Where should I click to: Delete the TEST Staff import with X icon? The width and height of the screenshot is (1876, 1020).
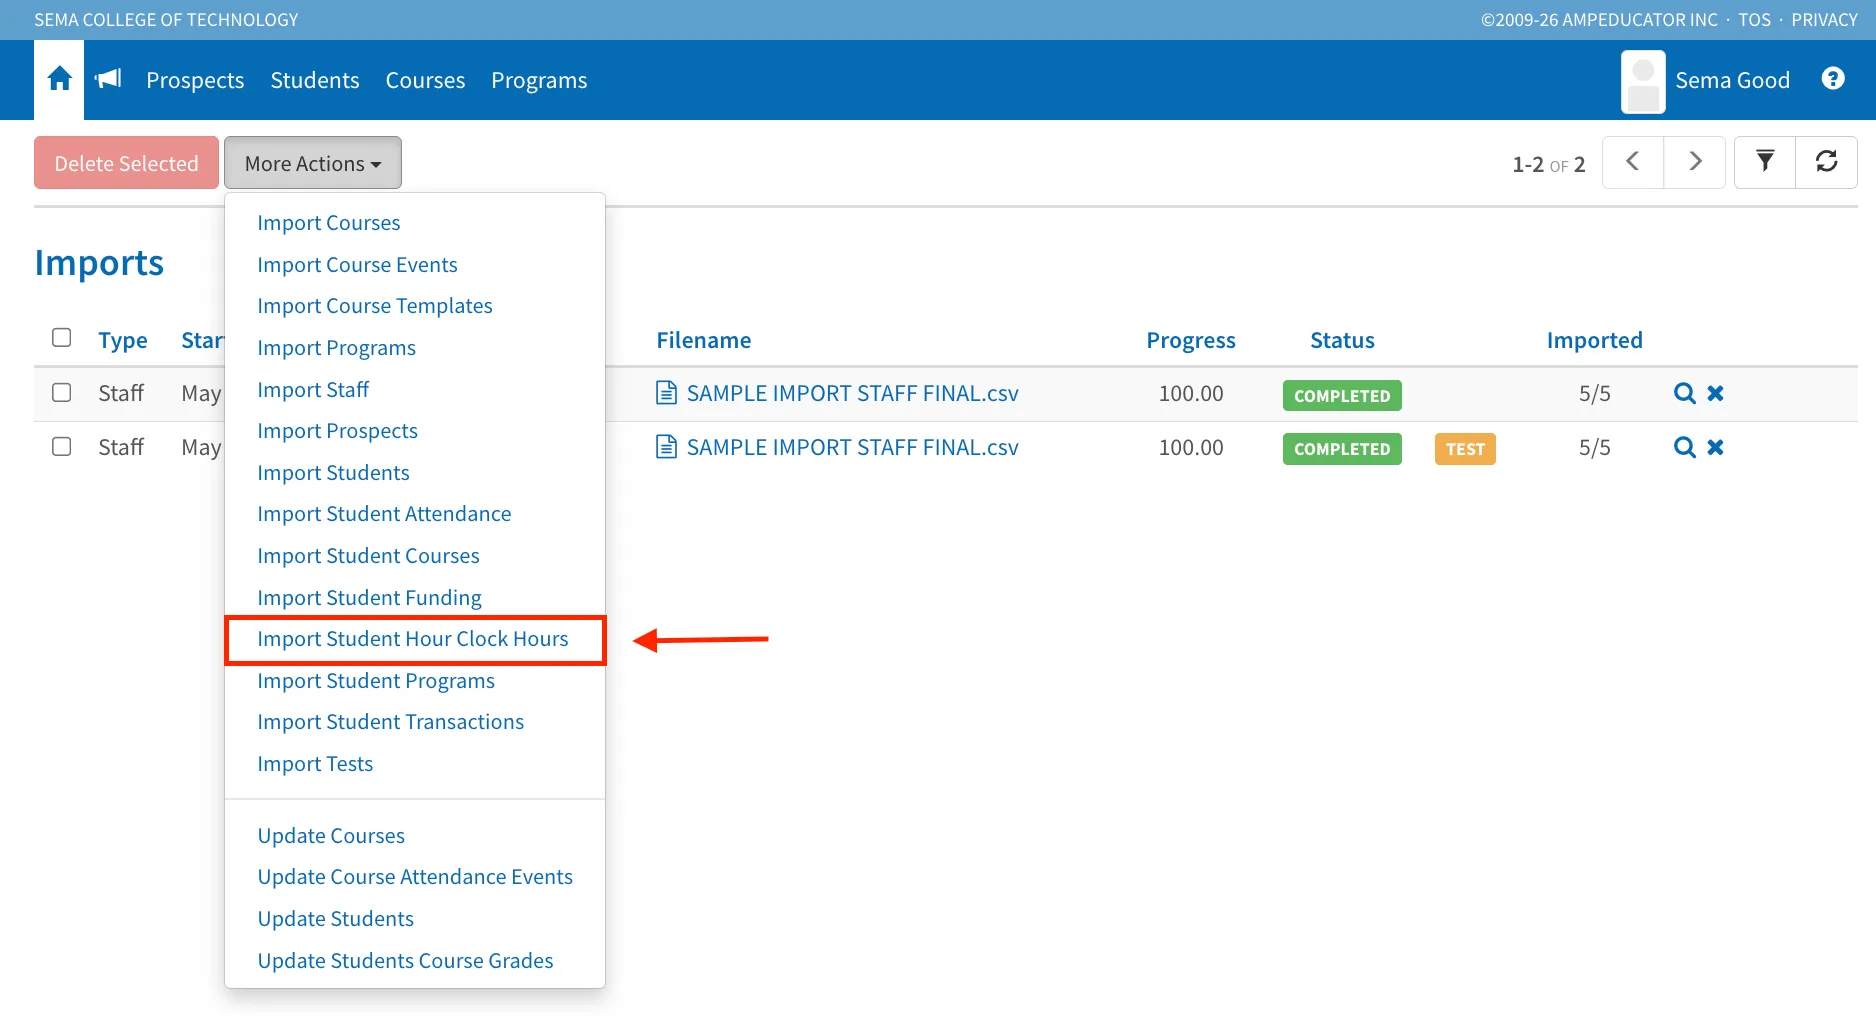[x=1716, y=447]
